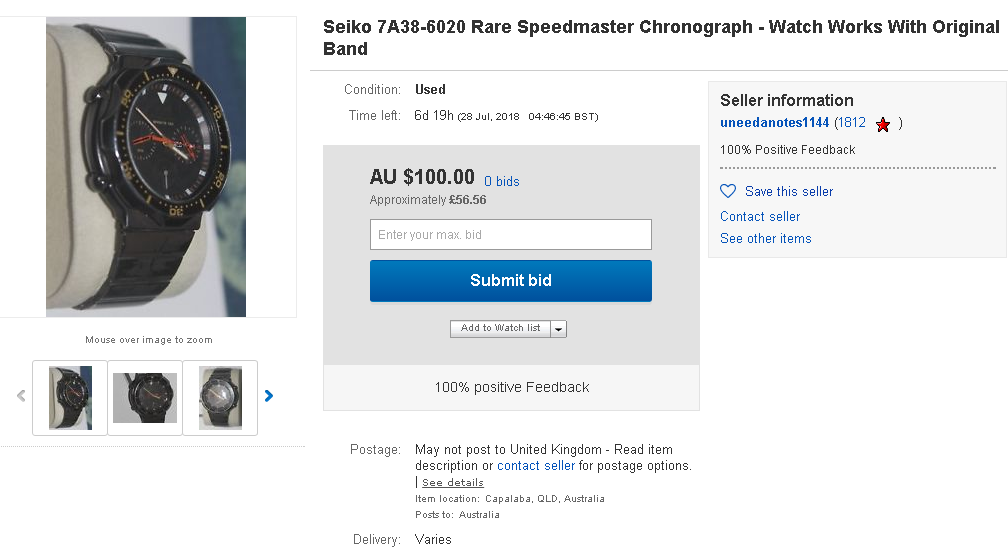
Task: Open the 0 bids link
Action: point(502,181)
